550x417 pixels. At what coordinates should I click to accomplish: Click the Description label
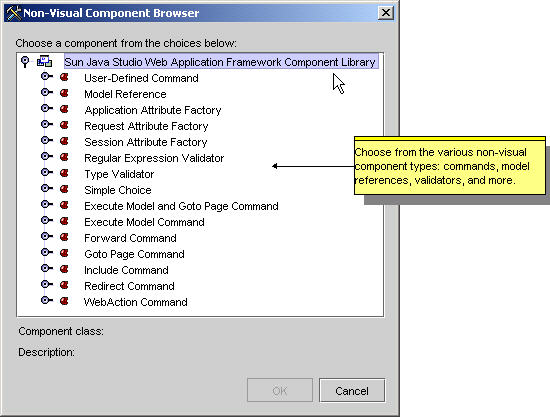[x=46, y=352]
